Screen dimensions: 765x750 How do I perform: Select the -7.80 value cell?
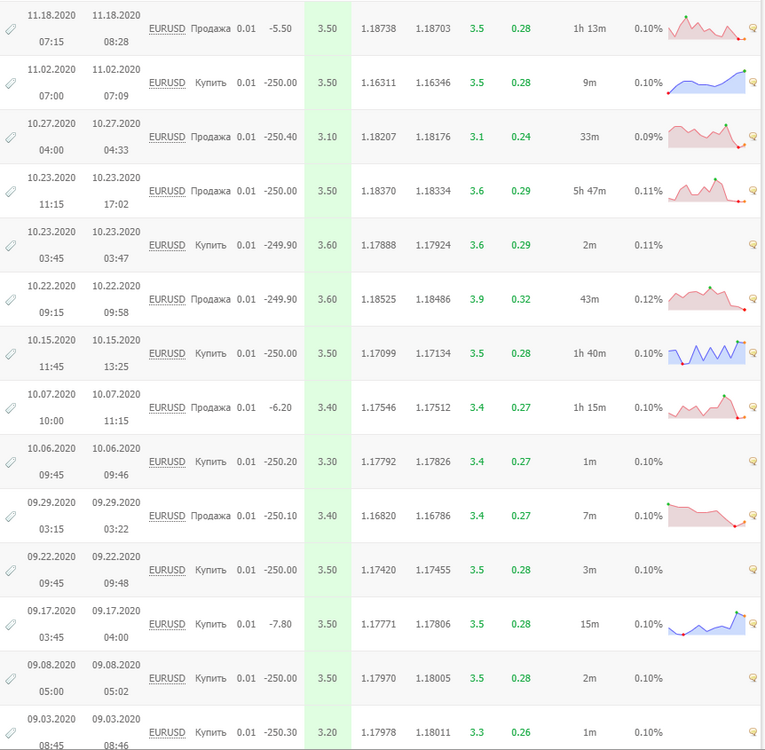click(281, 624)
